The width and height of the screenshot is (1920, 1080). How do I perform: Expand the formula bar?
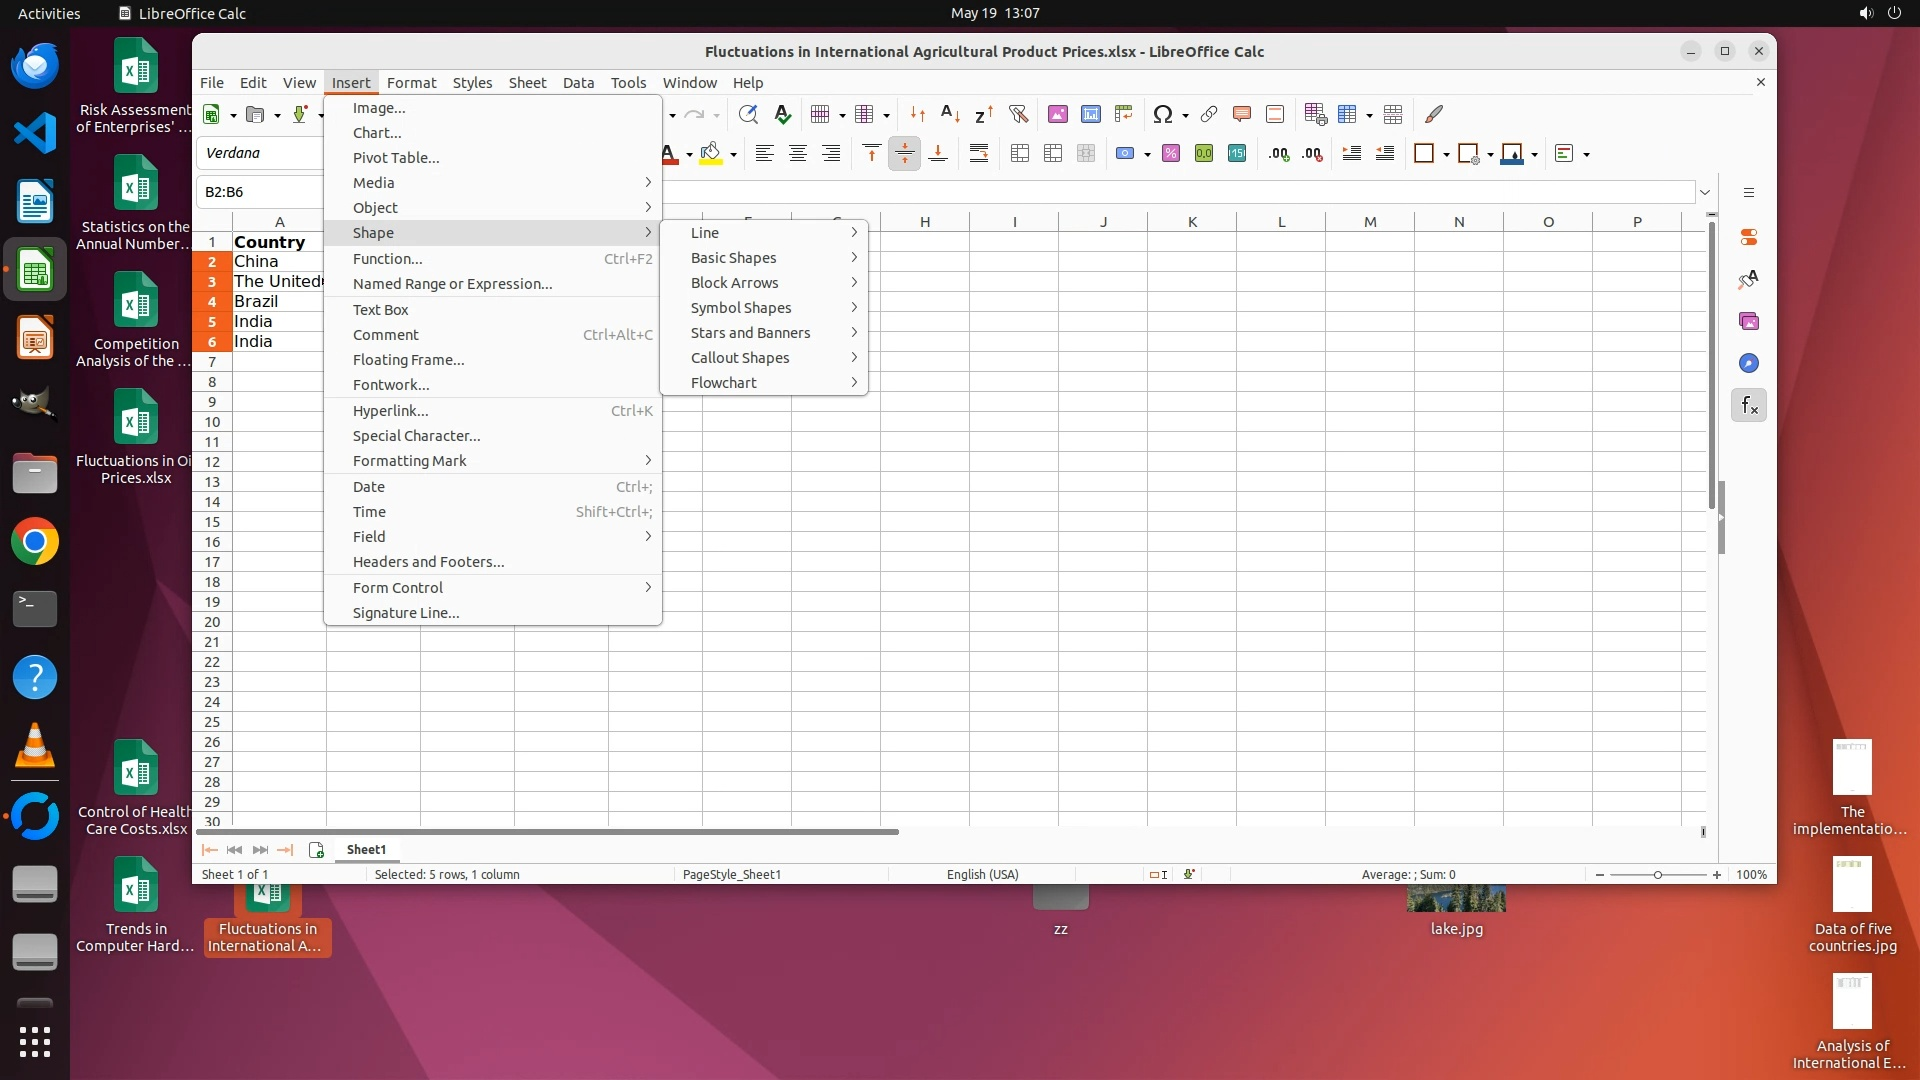click(1705, 192)
